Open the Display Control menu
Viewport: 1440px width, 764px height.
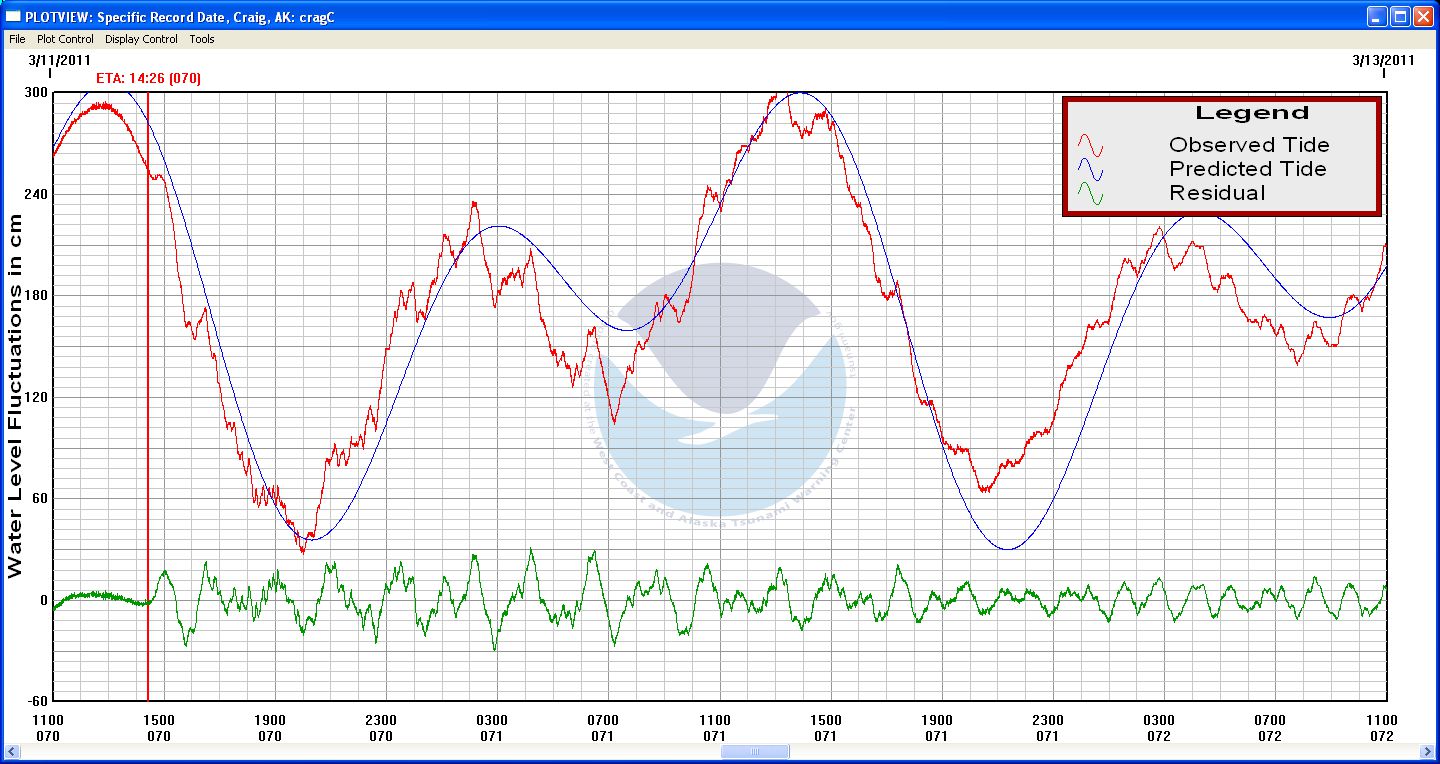point(141,39)
